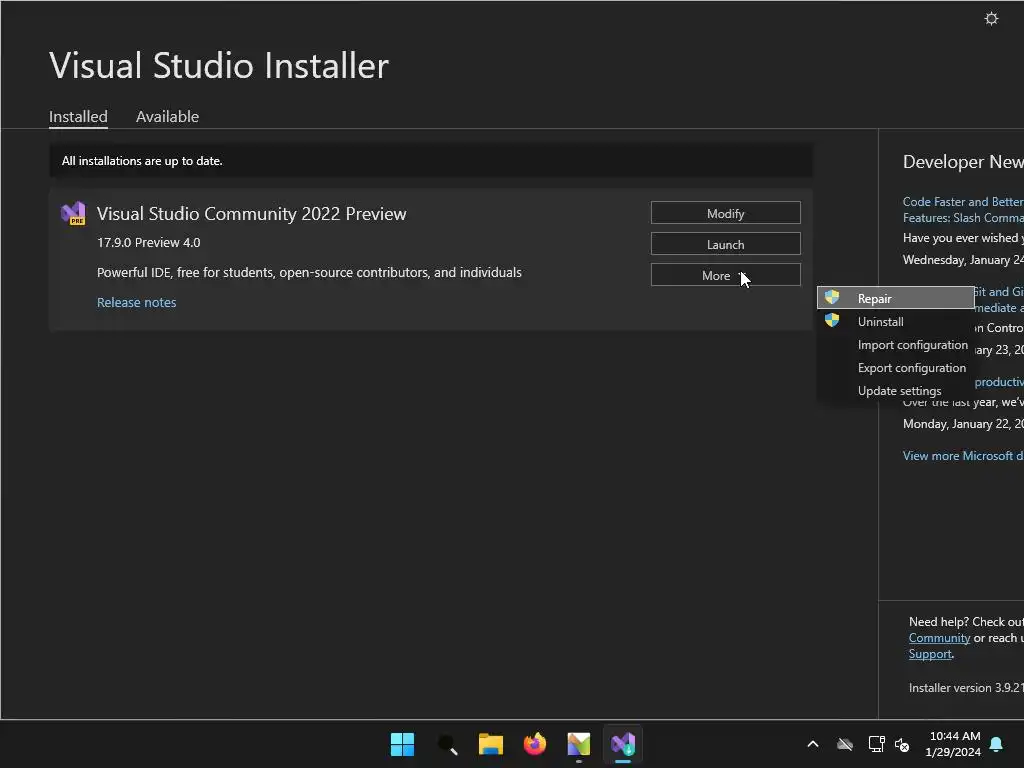Click Visual Studio Installer taskbar icon
1024x768 pixels.
(x=623, y=744)
